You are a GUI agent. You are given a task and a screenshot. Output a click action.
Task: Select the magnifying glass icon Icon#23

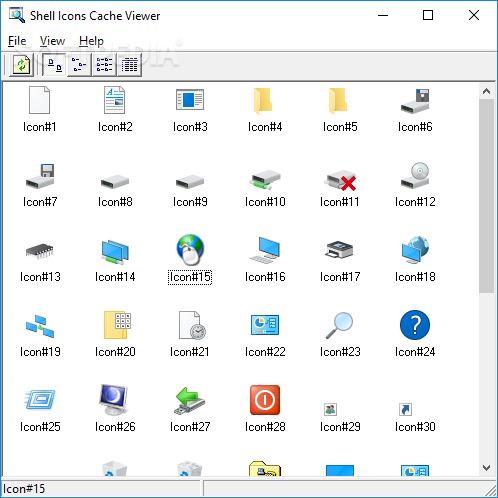339,325
